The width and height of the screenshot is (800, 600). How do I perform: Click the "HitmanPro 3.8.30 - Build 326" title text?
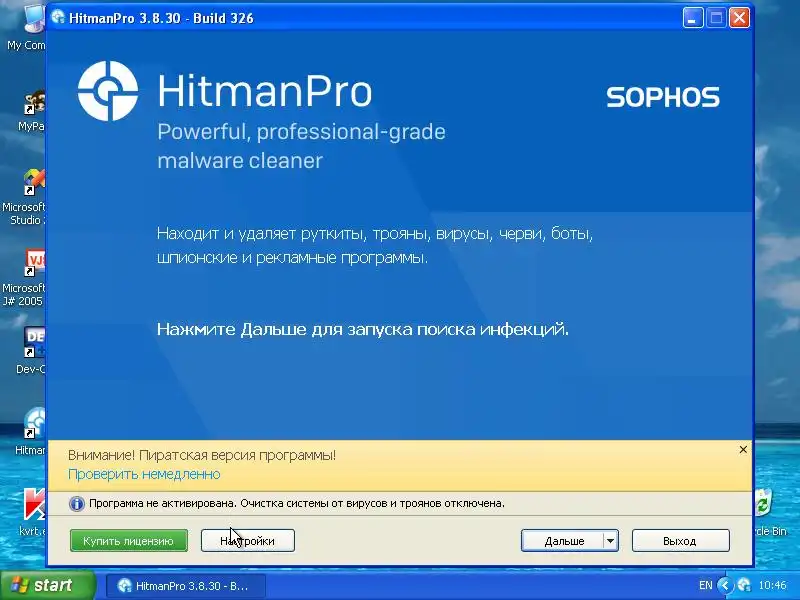161,18
